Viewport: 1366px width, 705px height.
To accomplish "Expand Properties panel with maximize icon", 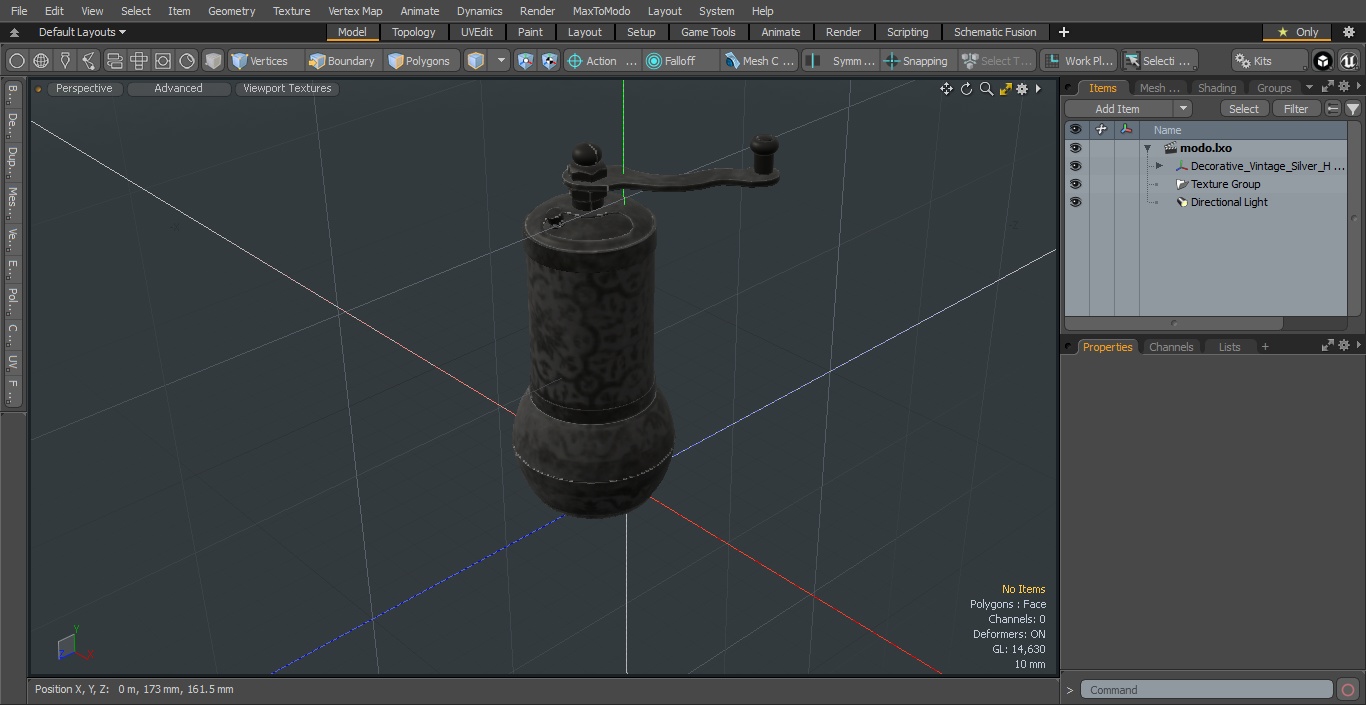I will (x=1328, y=345).
